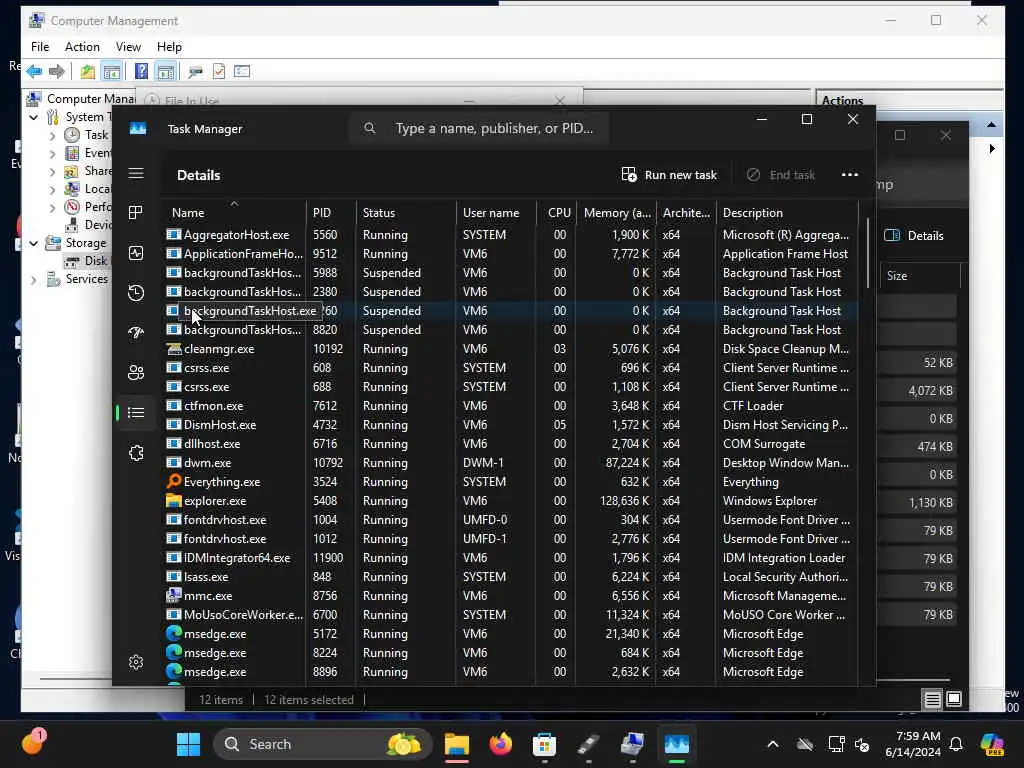Open Firefox from the taskbar
The width and height of the screenshot is (1024, 768).
click(x=501, y=744)
